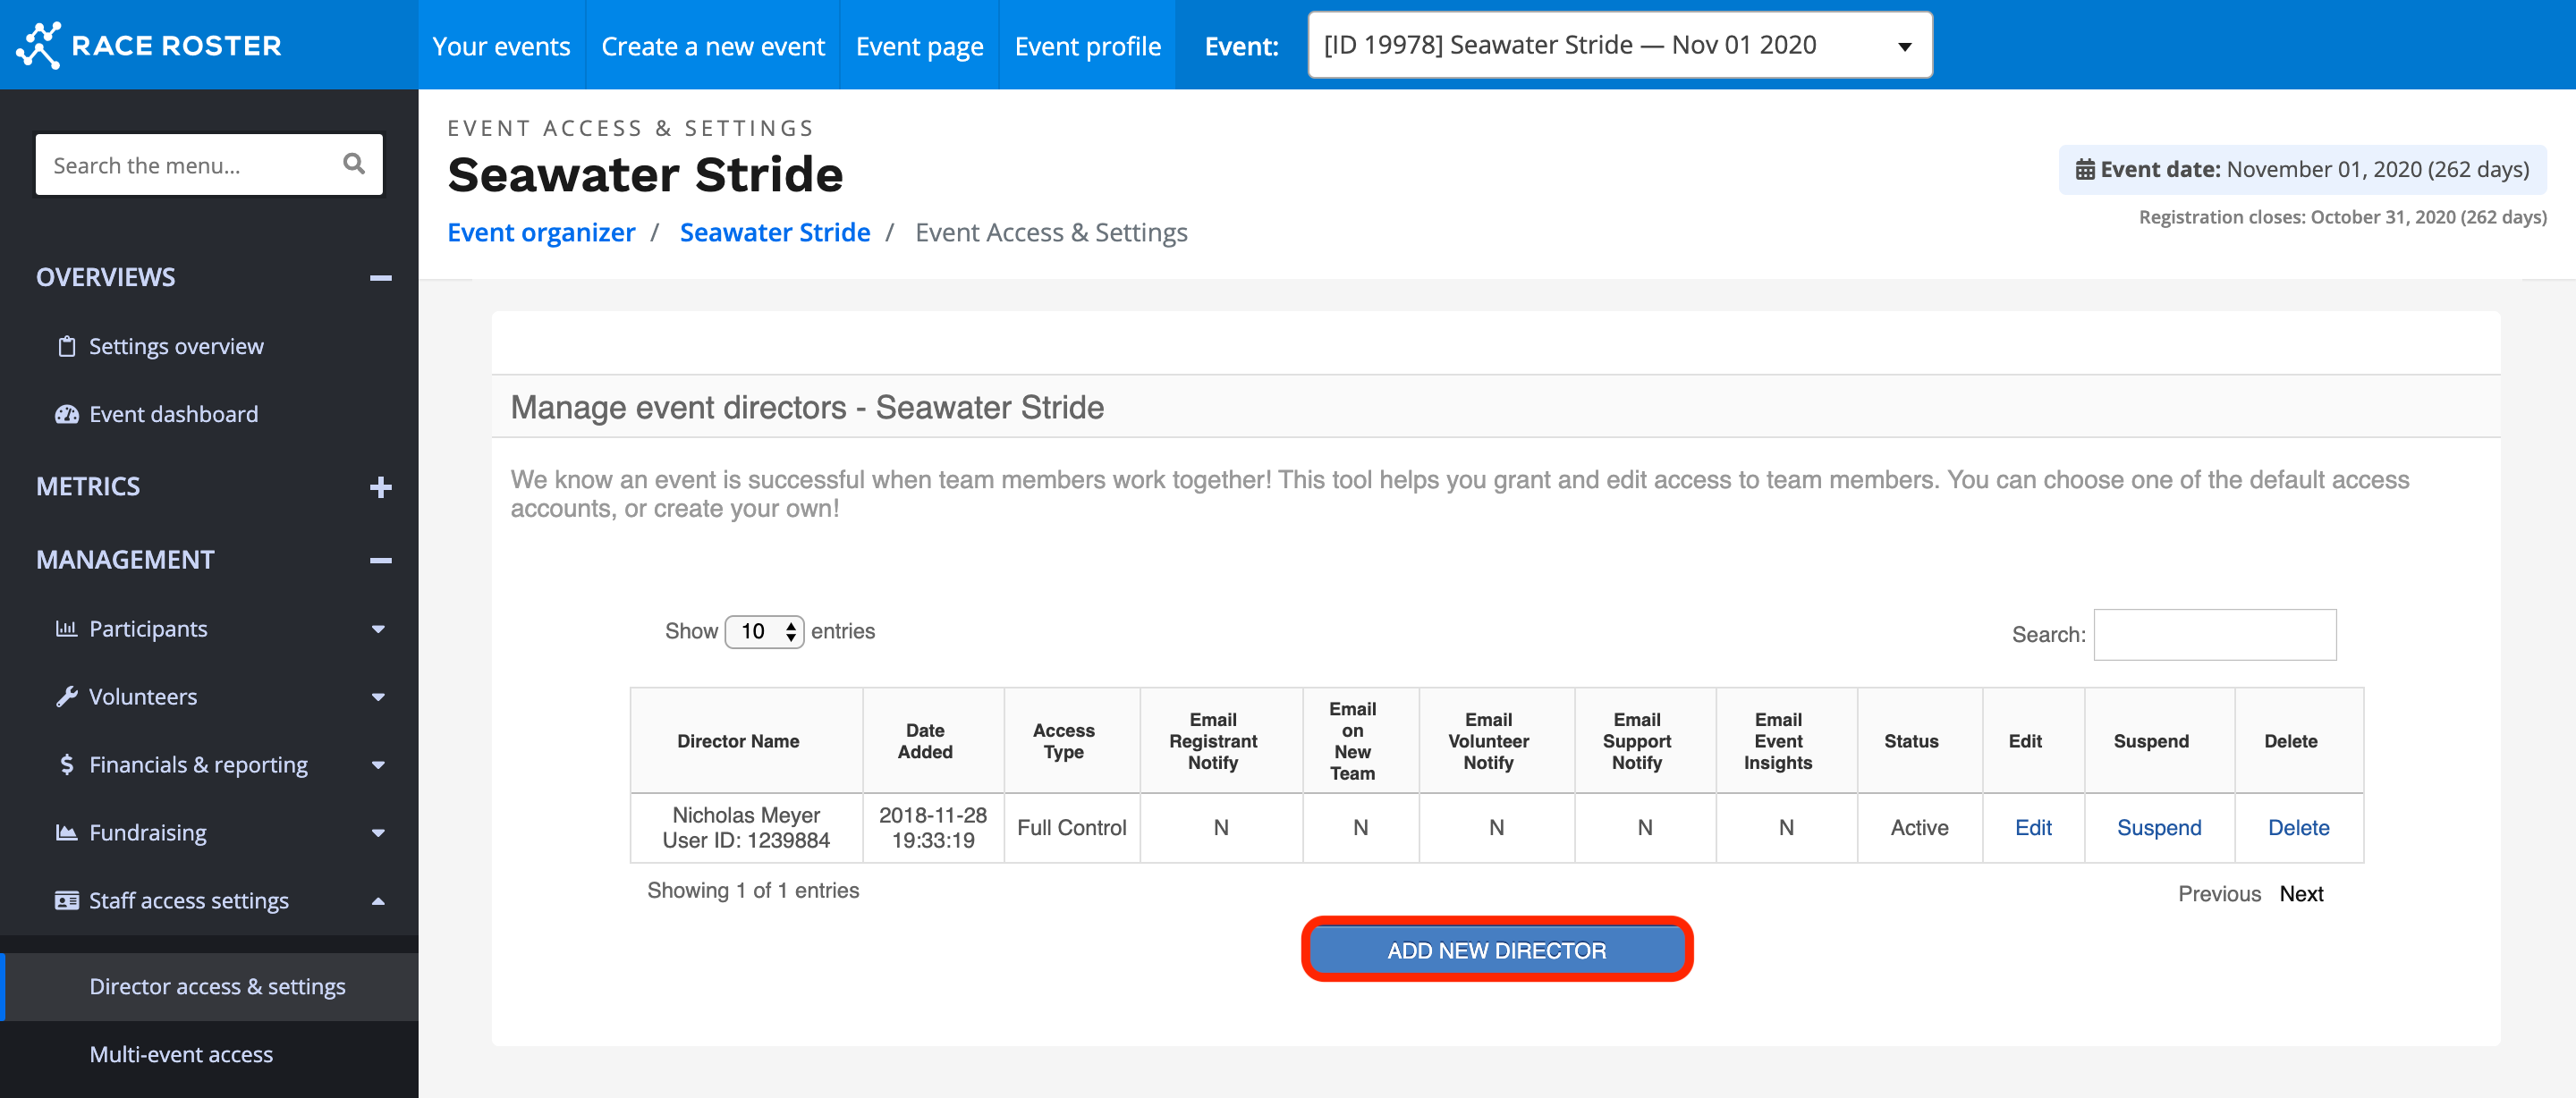The height and width of the screenshot is (1098, 2576).
Task: Expand the Participants submenu arrow
Action: pyautogui.click(x=378, y=629)
